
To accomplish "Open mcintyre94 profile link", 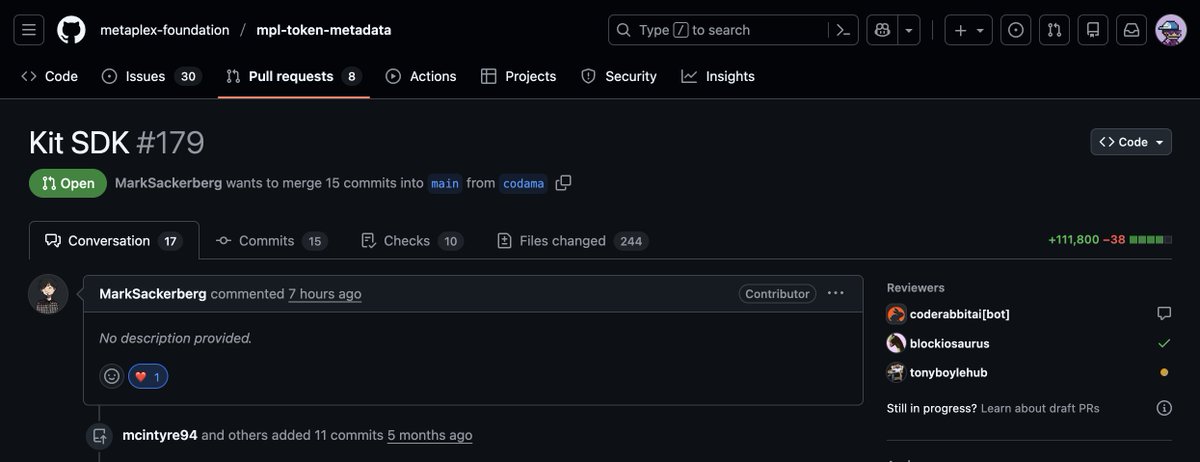I will coord(160,435).
